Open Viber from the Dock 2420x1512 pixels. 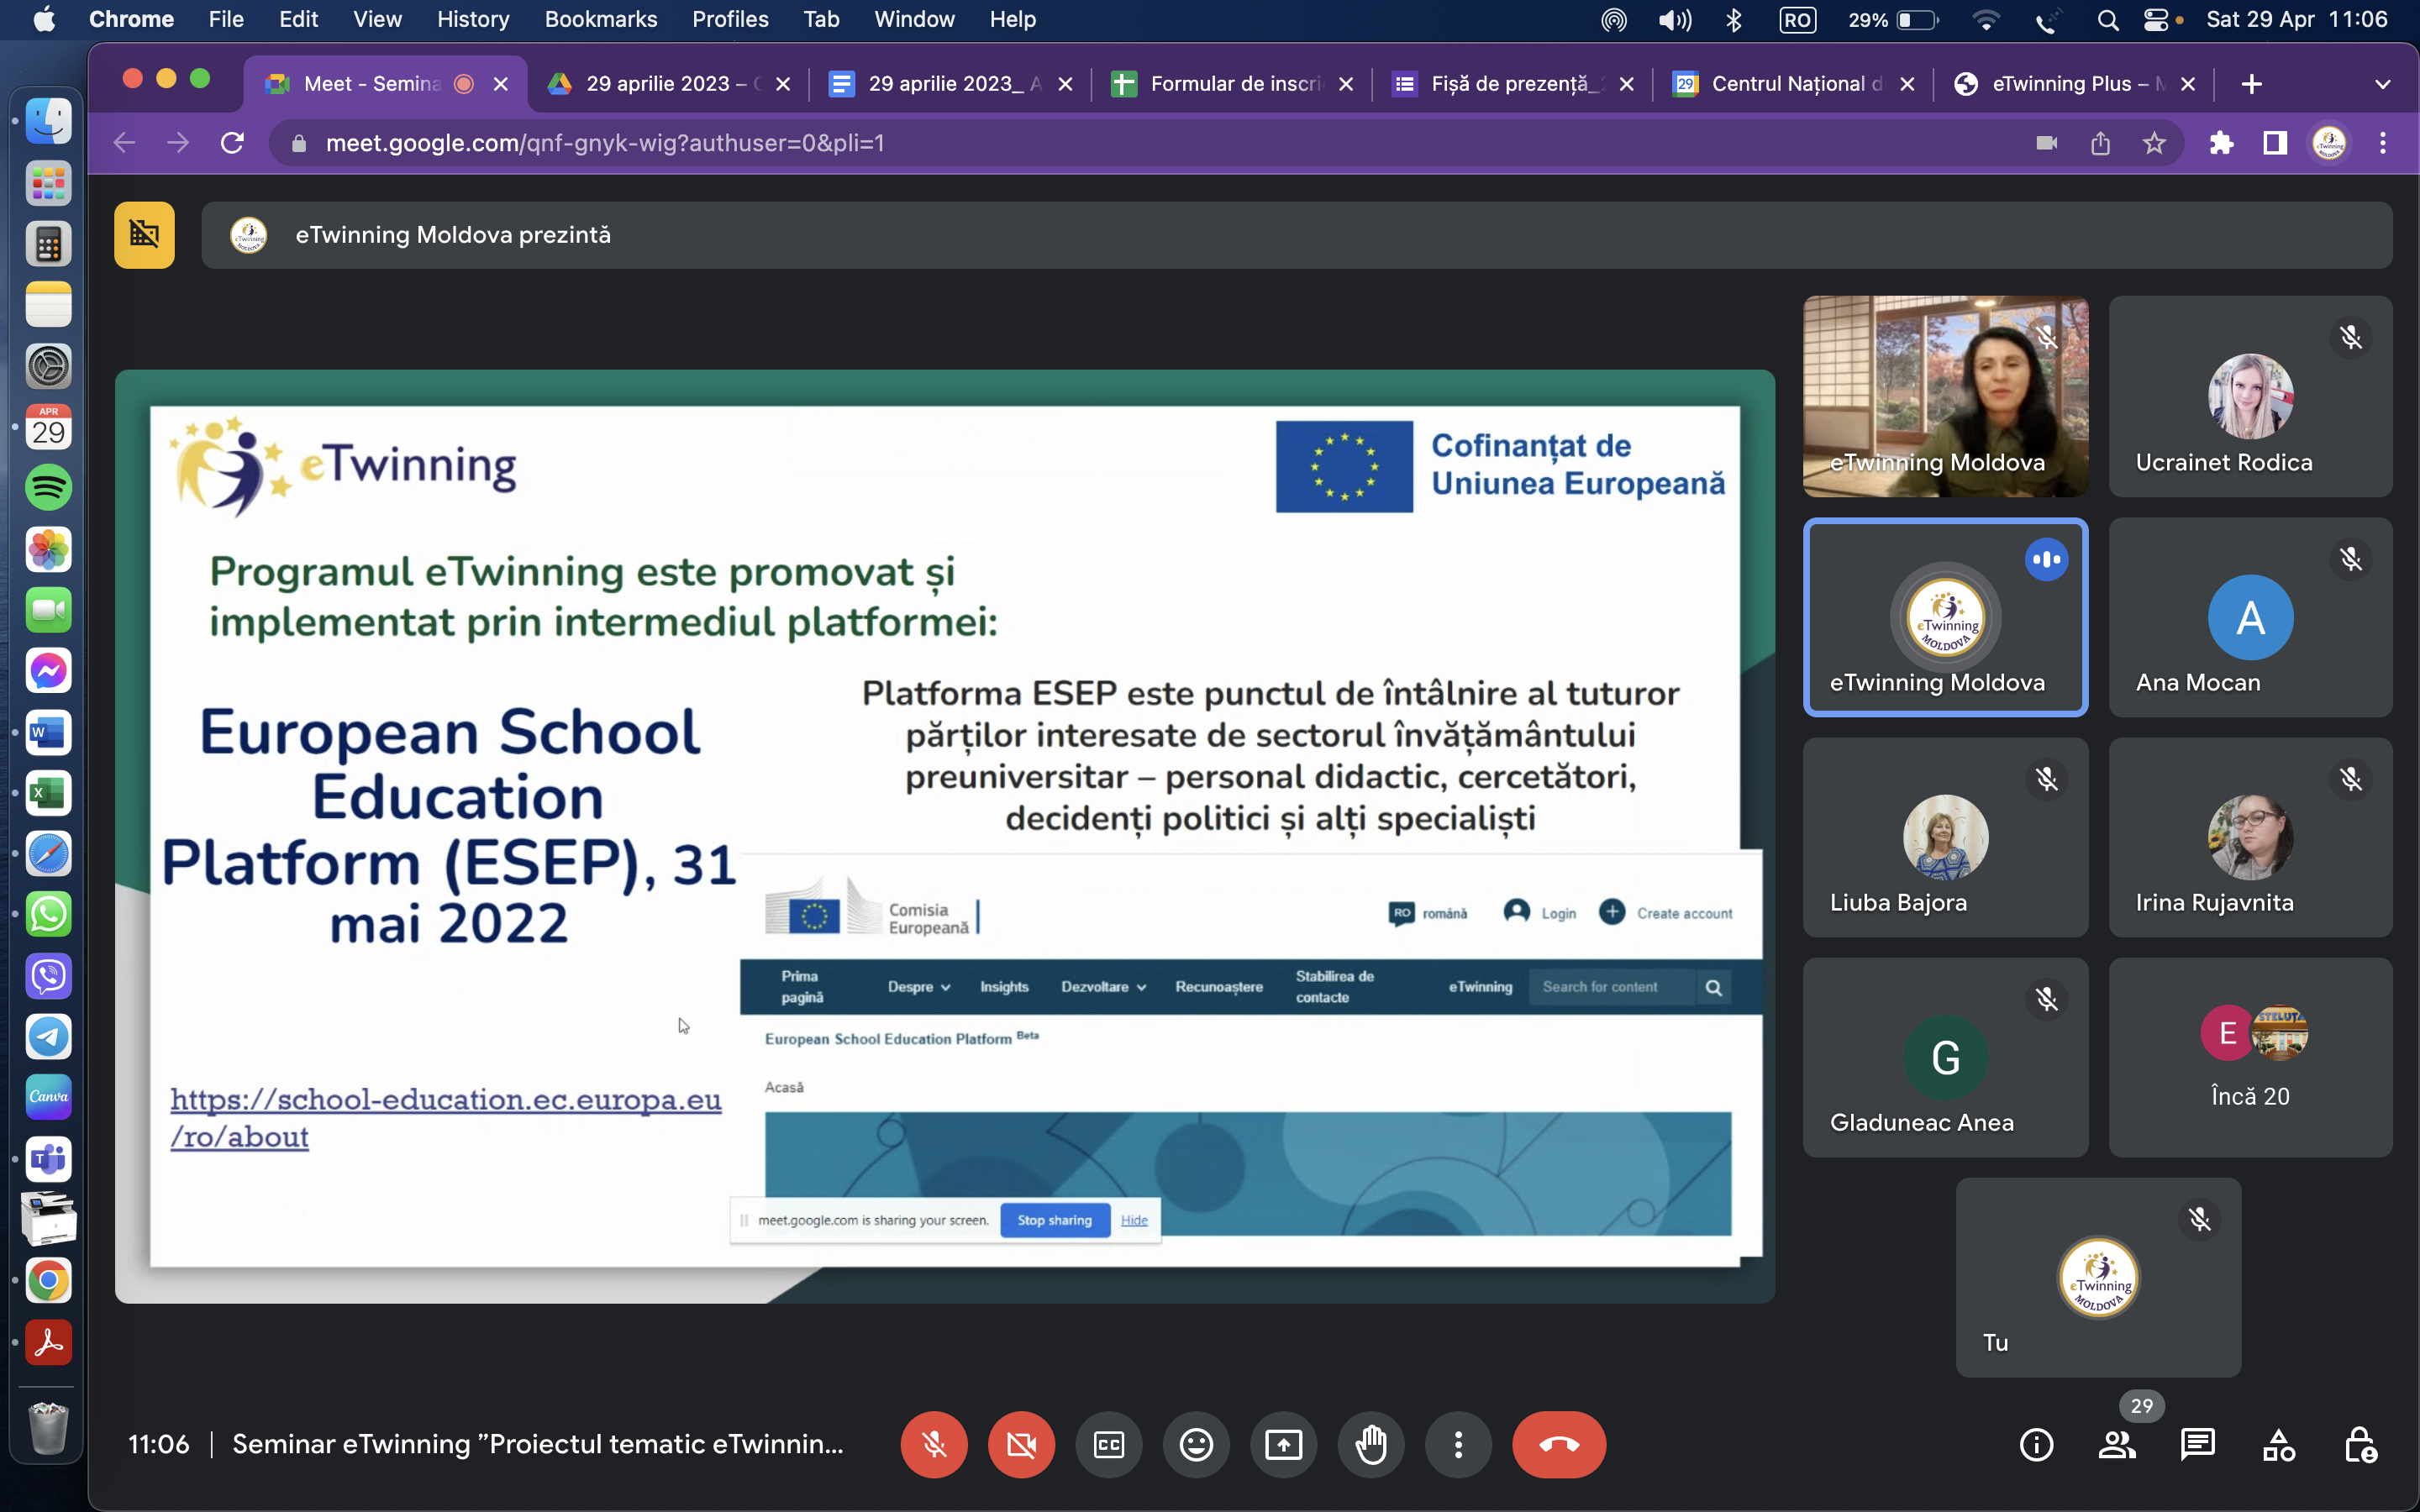(48, 975)
